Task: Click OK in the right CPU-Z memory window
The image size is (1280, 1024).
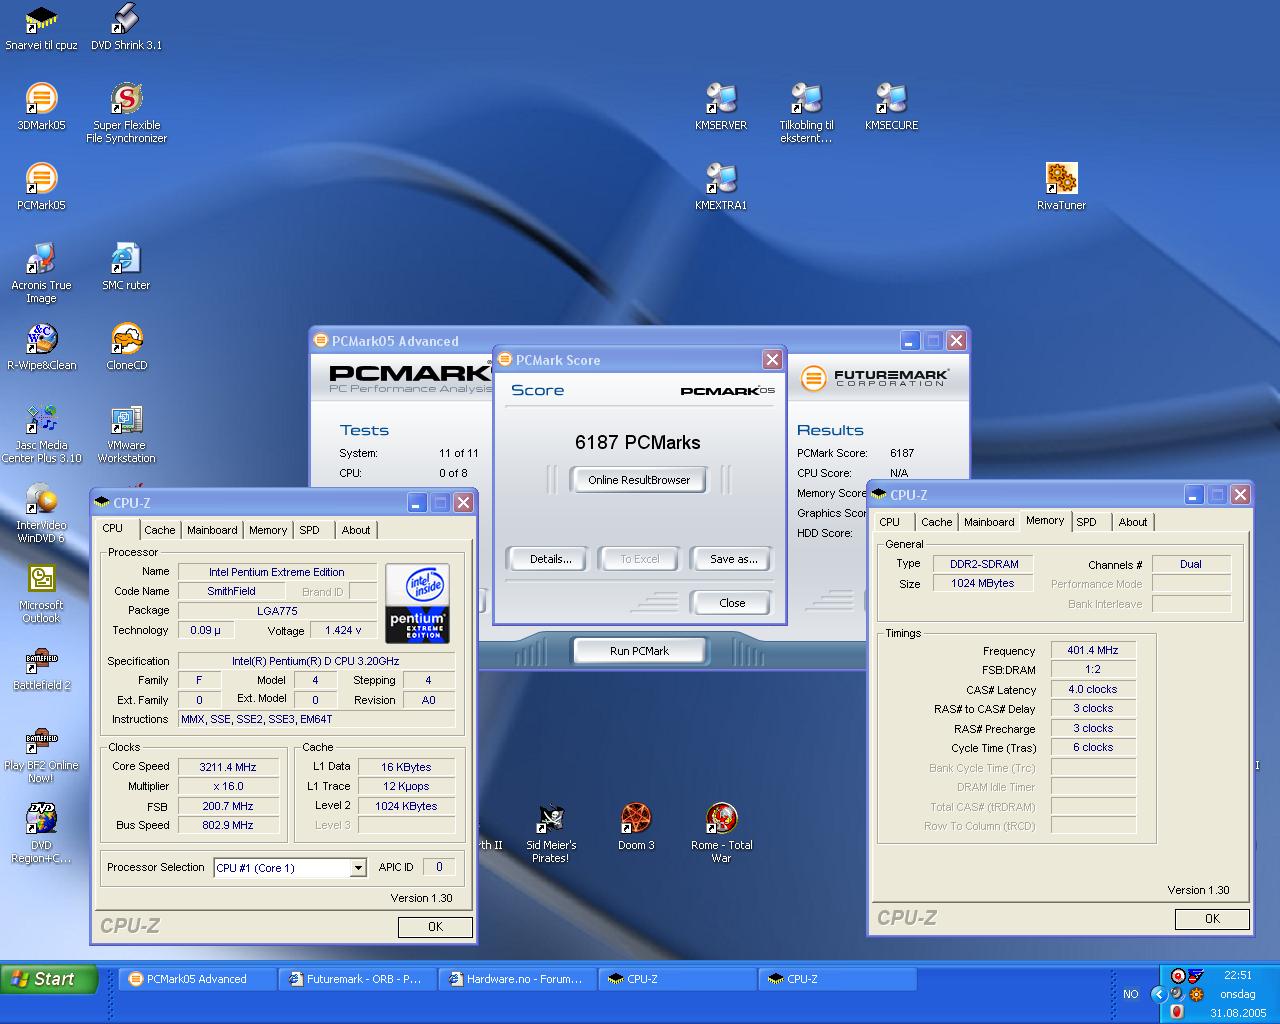Action: tap(1212, 918)
